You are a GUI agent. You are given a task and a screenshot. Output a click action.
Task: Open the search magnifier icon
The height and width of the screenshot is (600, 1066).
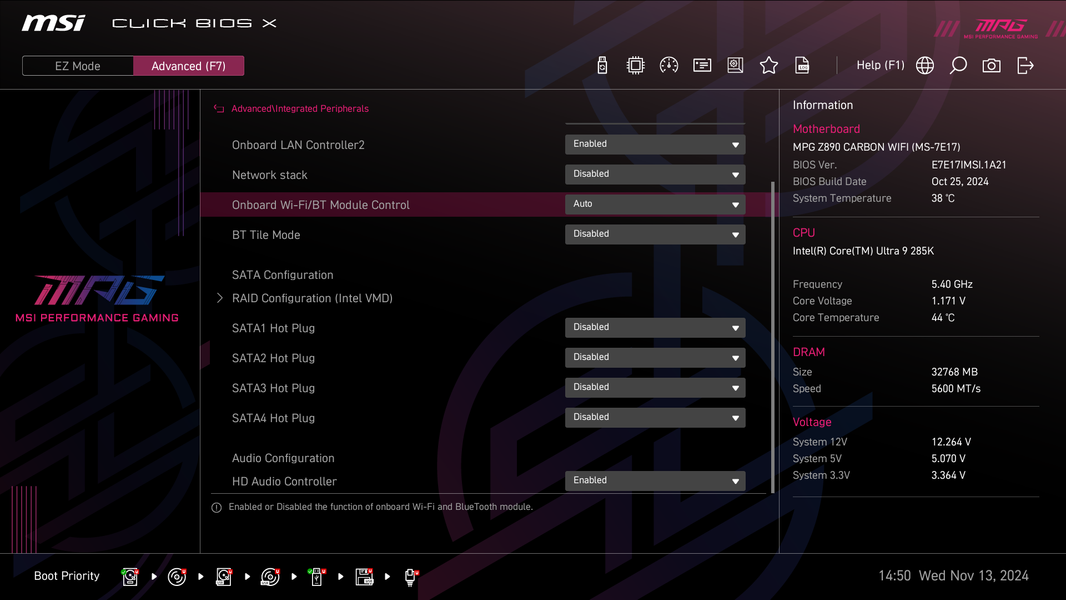958,65
